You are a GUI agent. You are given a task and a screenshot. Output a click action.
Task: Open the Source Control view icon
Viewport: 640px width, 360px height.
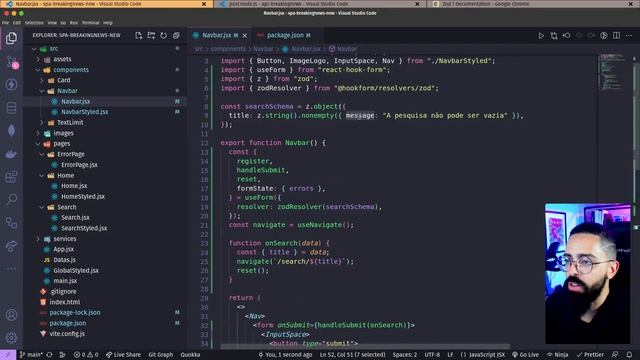click(11, 62)
